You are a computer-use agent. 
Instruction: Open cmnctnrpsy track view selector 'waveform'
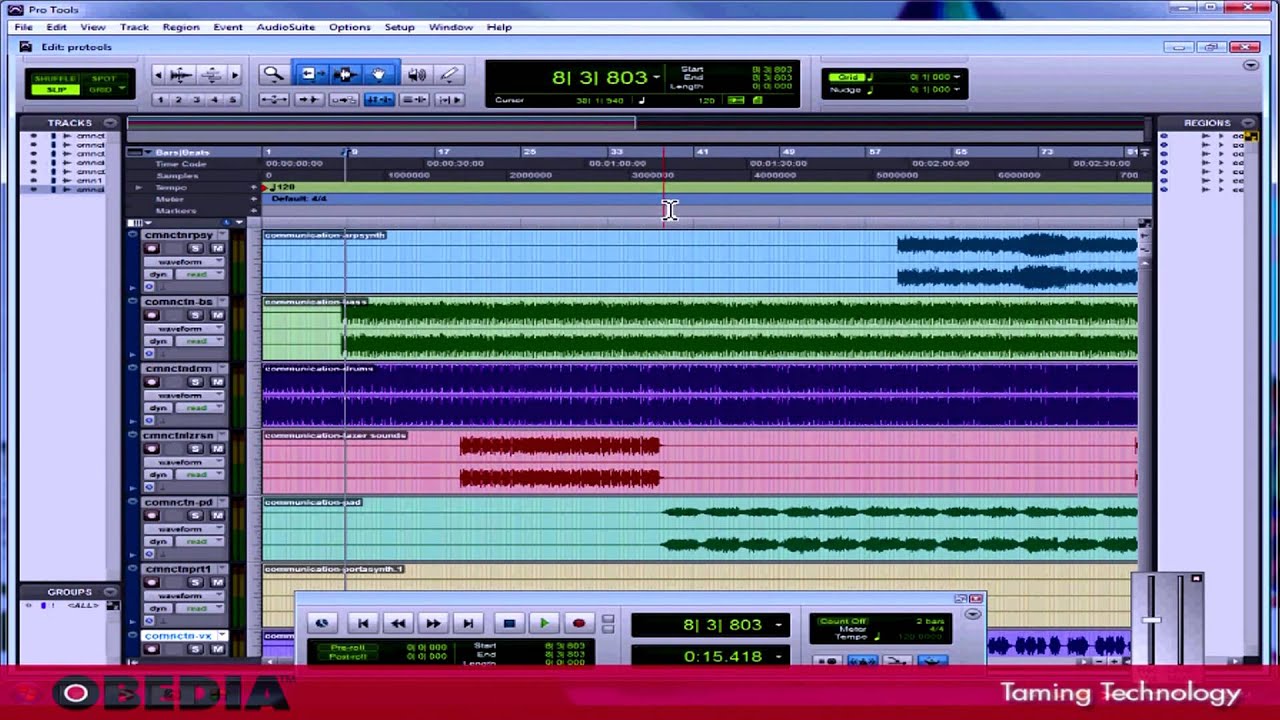(186, 262)
